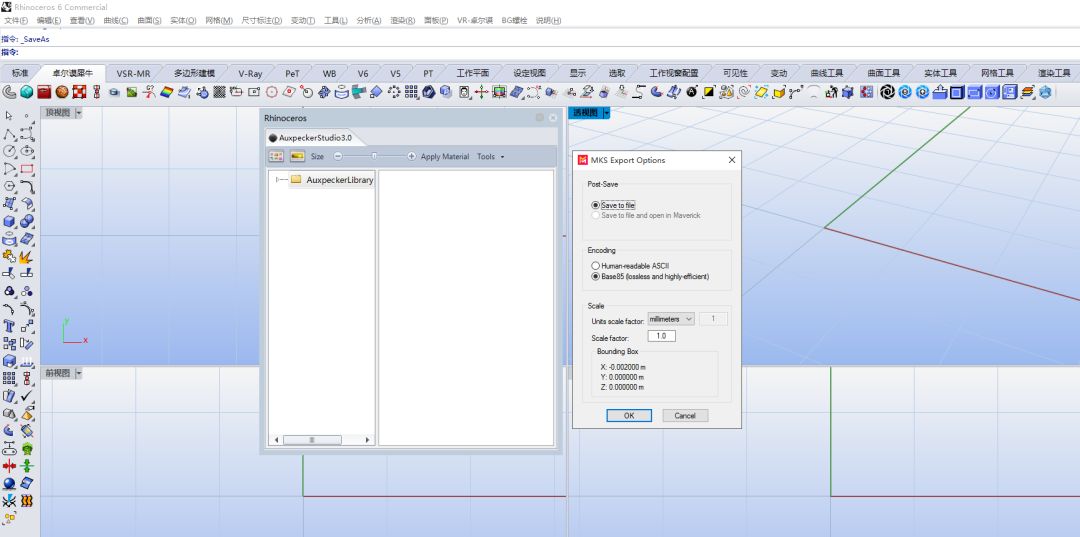The image size is (1080, 537).
Task: Expand the AuxpeckerLibrary tree node
Action: click(277, 180)
